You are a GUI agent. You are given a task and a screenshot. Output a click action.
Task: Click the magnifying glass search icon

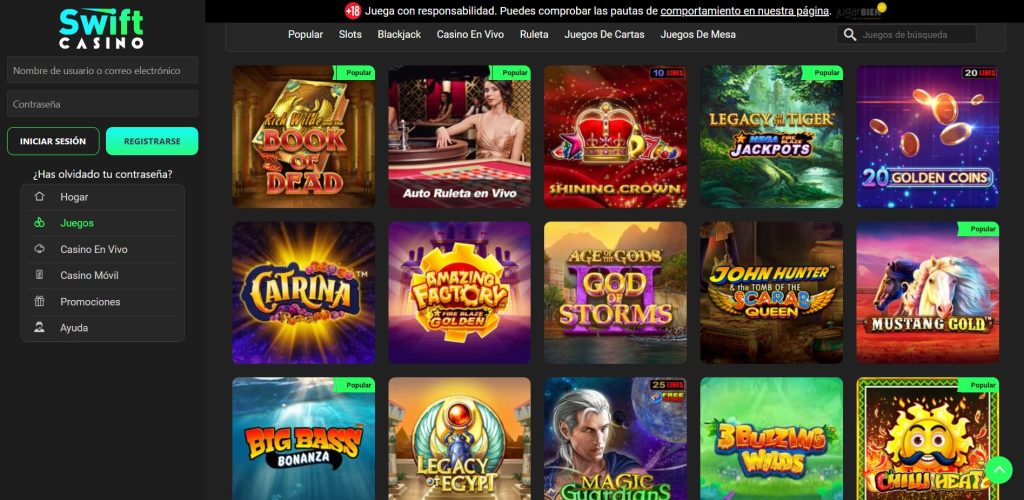850,35
